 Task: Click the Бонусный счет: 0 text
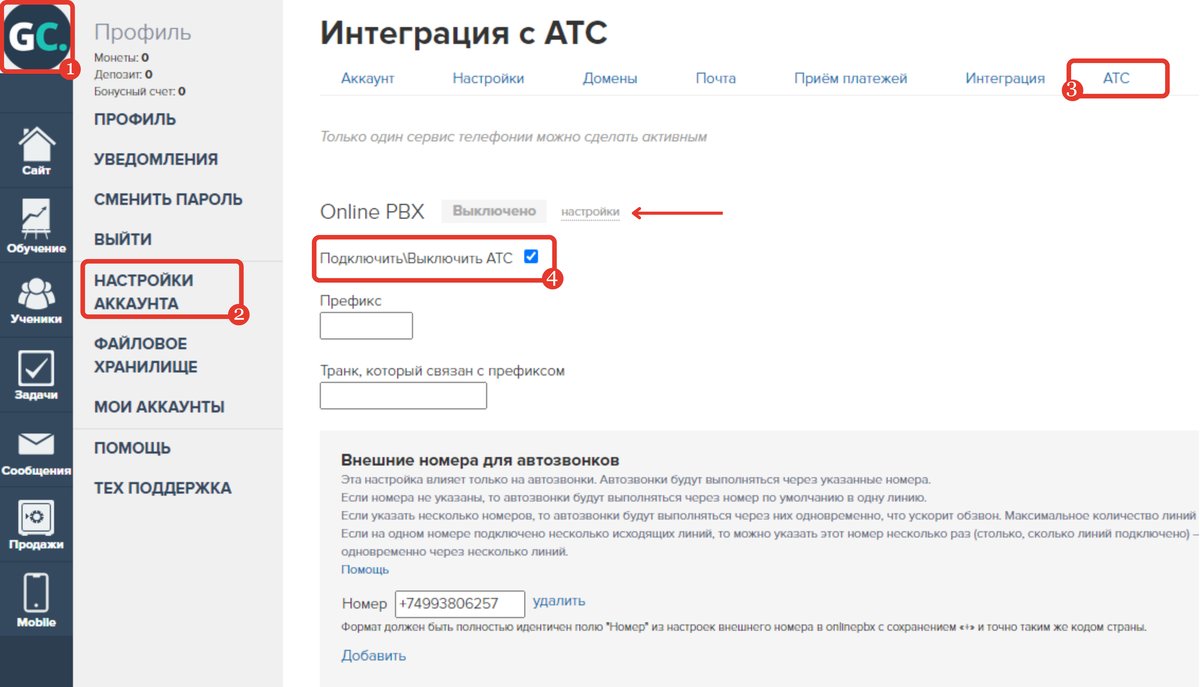(x=140, y=91)
